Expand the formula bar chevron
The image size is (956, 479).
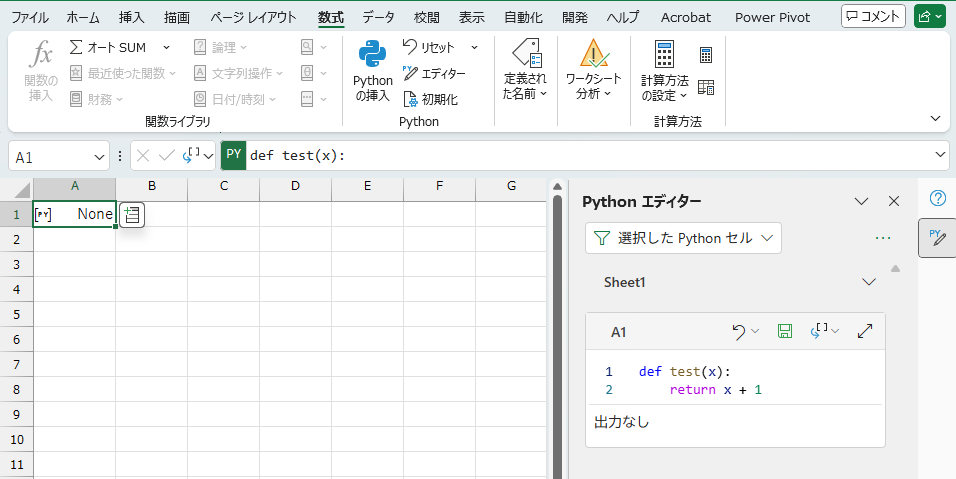pyautogui.click(x=940, y=155)
